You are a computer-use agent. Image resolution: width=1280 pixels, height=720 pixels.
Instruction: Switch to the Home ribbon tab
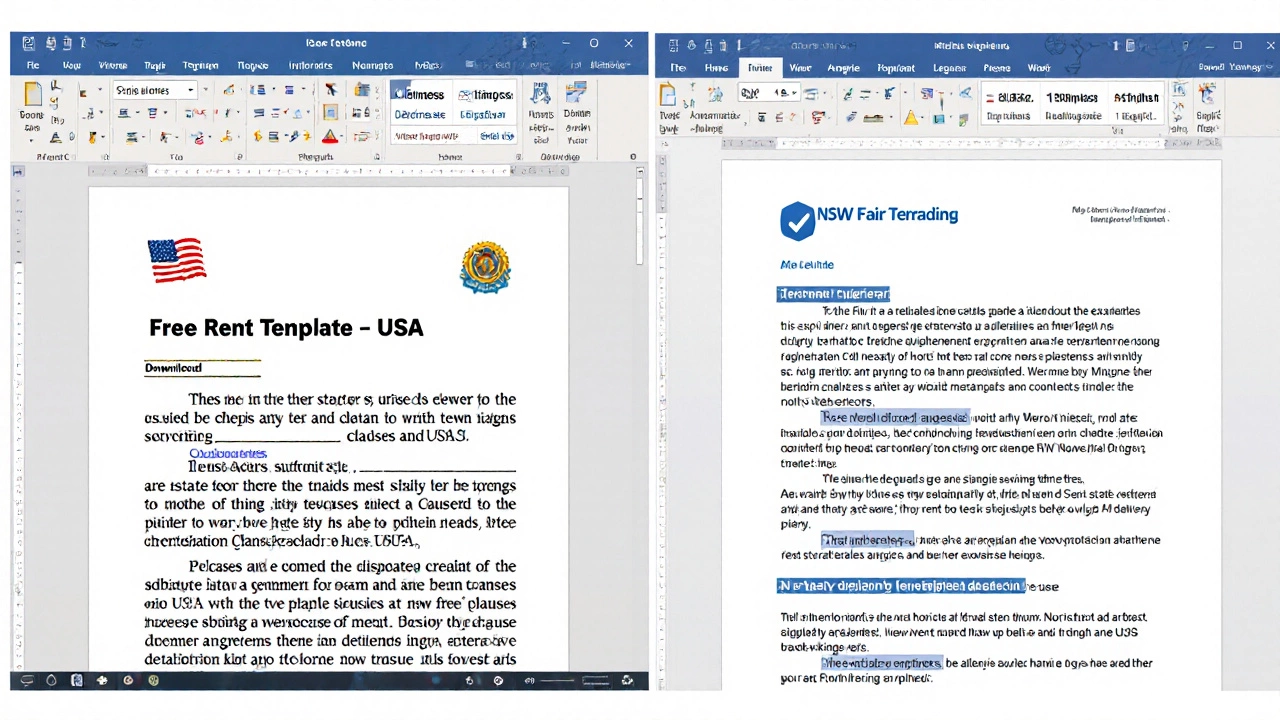click(x=71, y=65)
